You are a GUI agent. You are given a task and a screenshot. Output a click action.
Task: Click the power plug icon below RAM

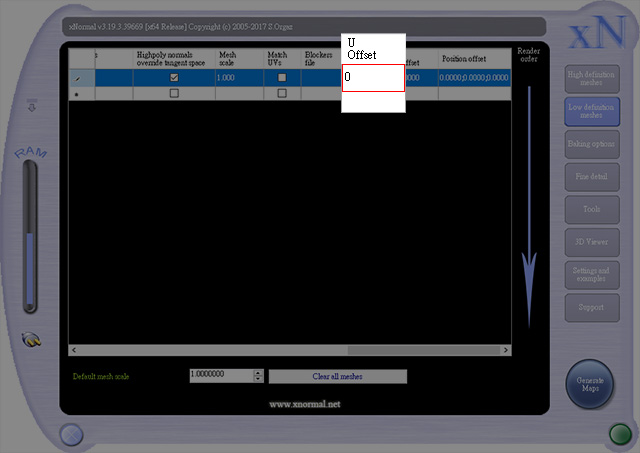pos(31,340)
